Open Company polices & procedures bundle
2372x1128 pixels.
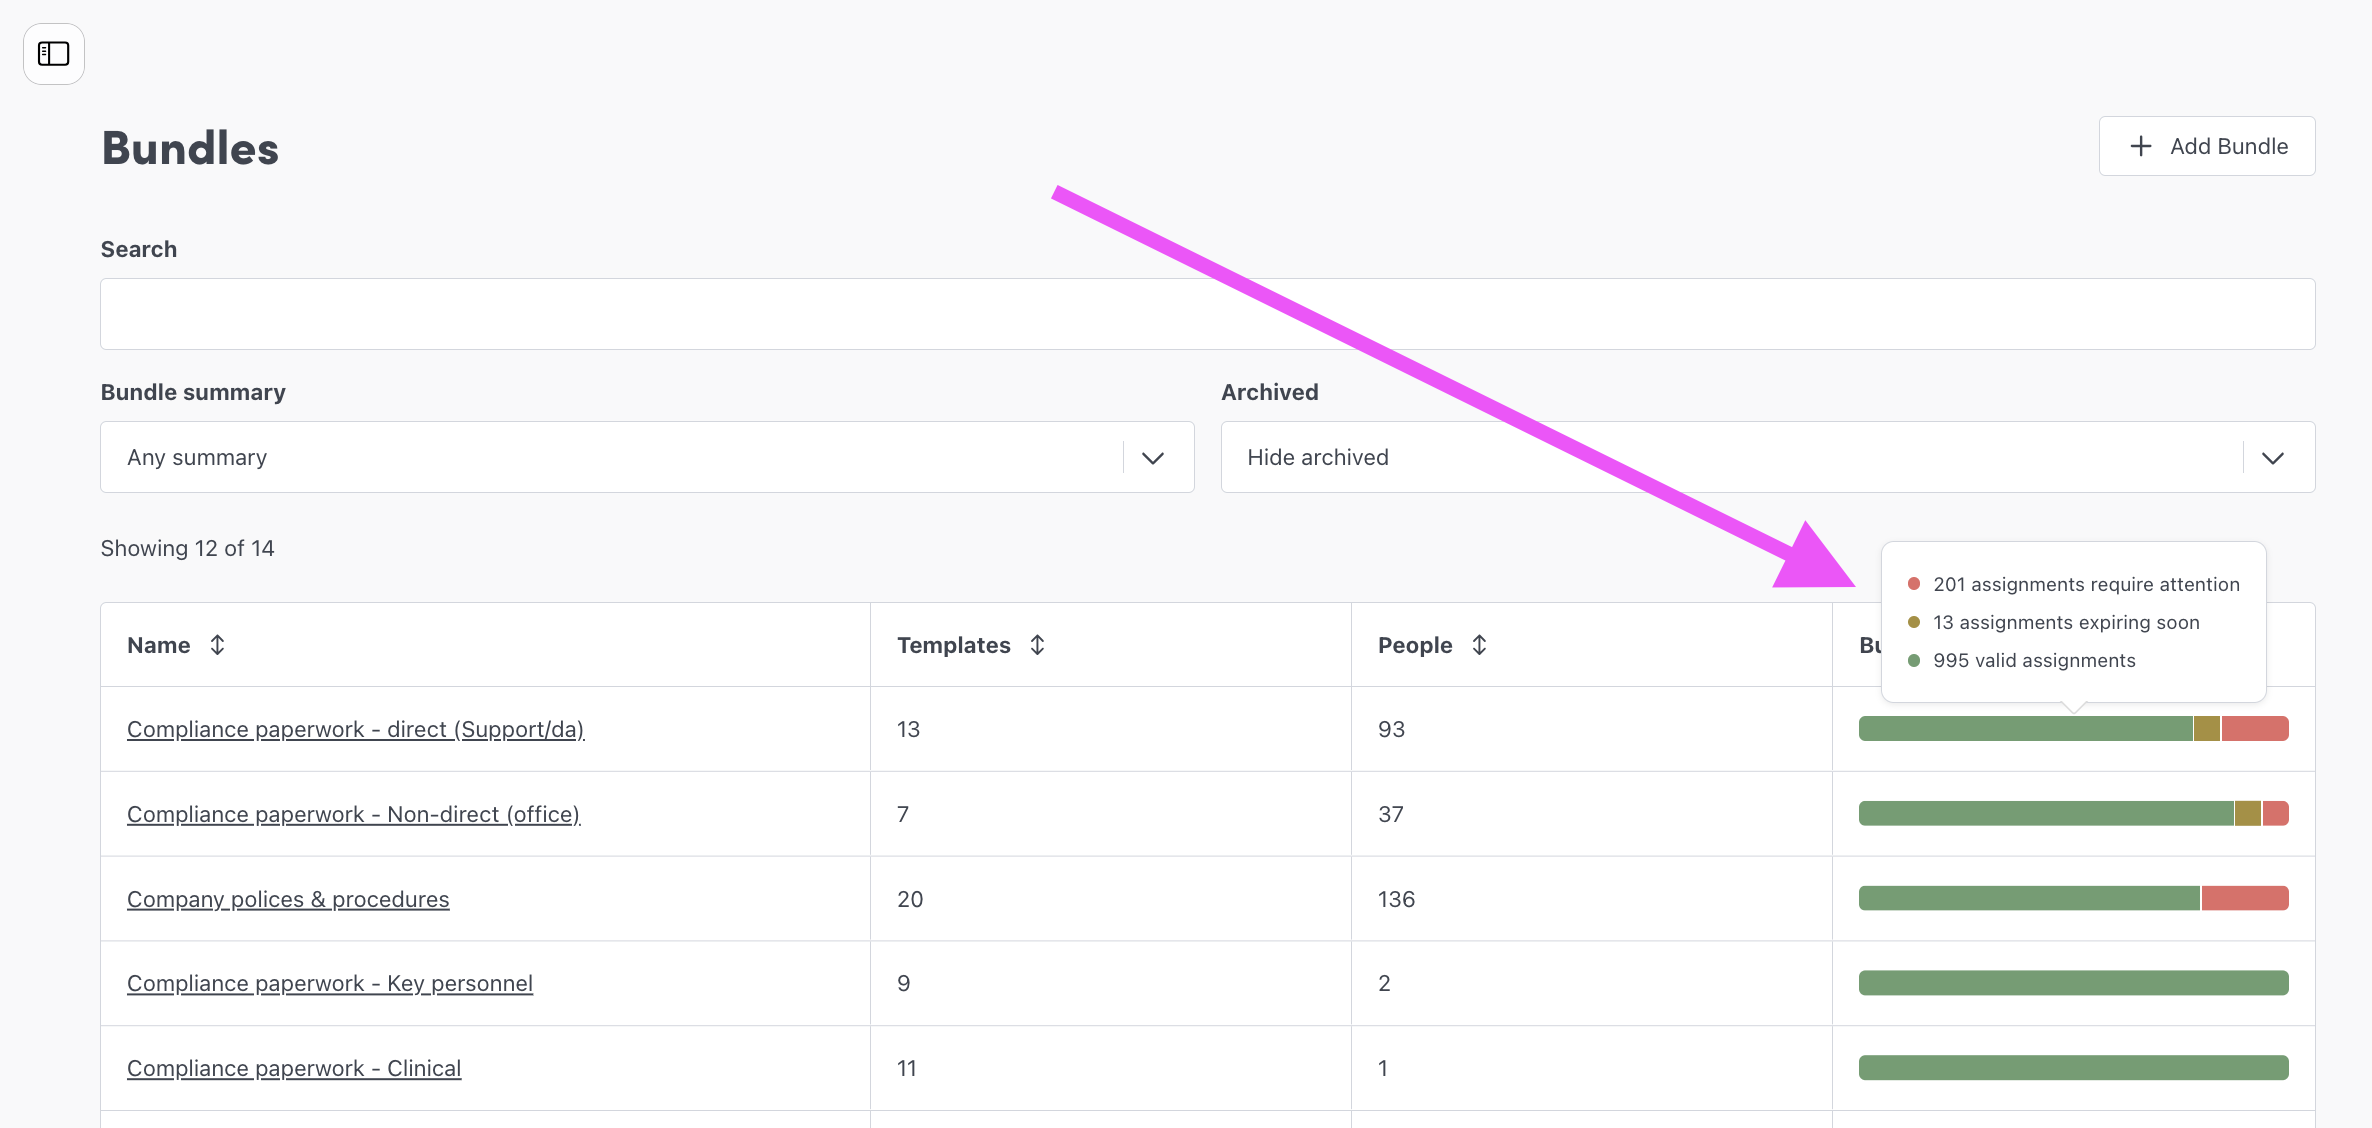coord(288,899)
